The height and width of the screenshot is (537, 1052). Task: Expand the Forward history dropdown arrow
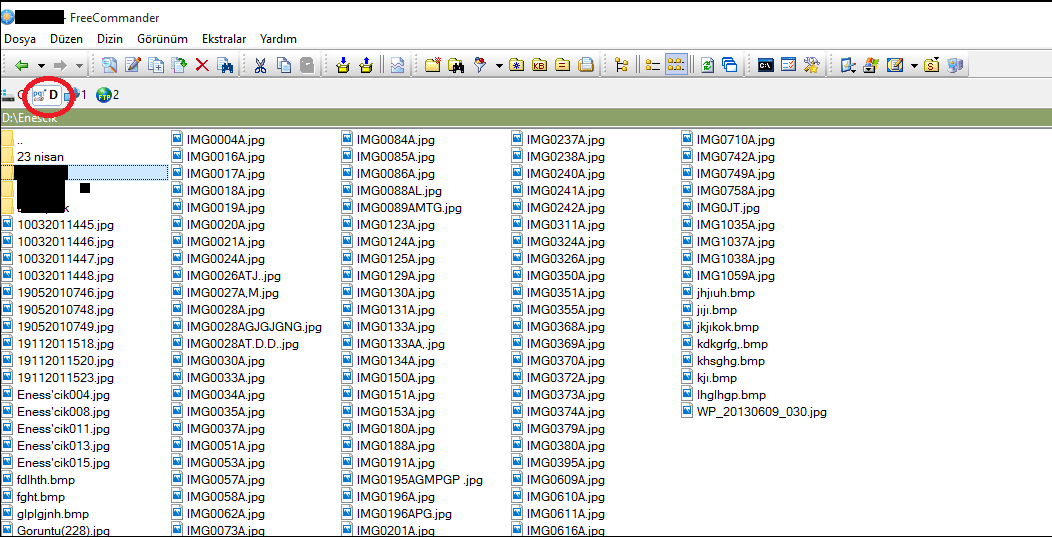(79, 66)
